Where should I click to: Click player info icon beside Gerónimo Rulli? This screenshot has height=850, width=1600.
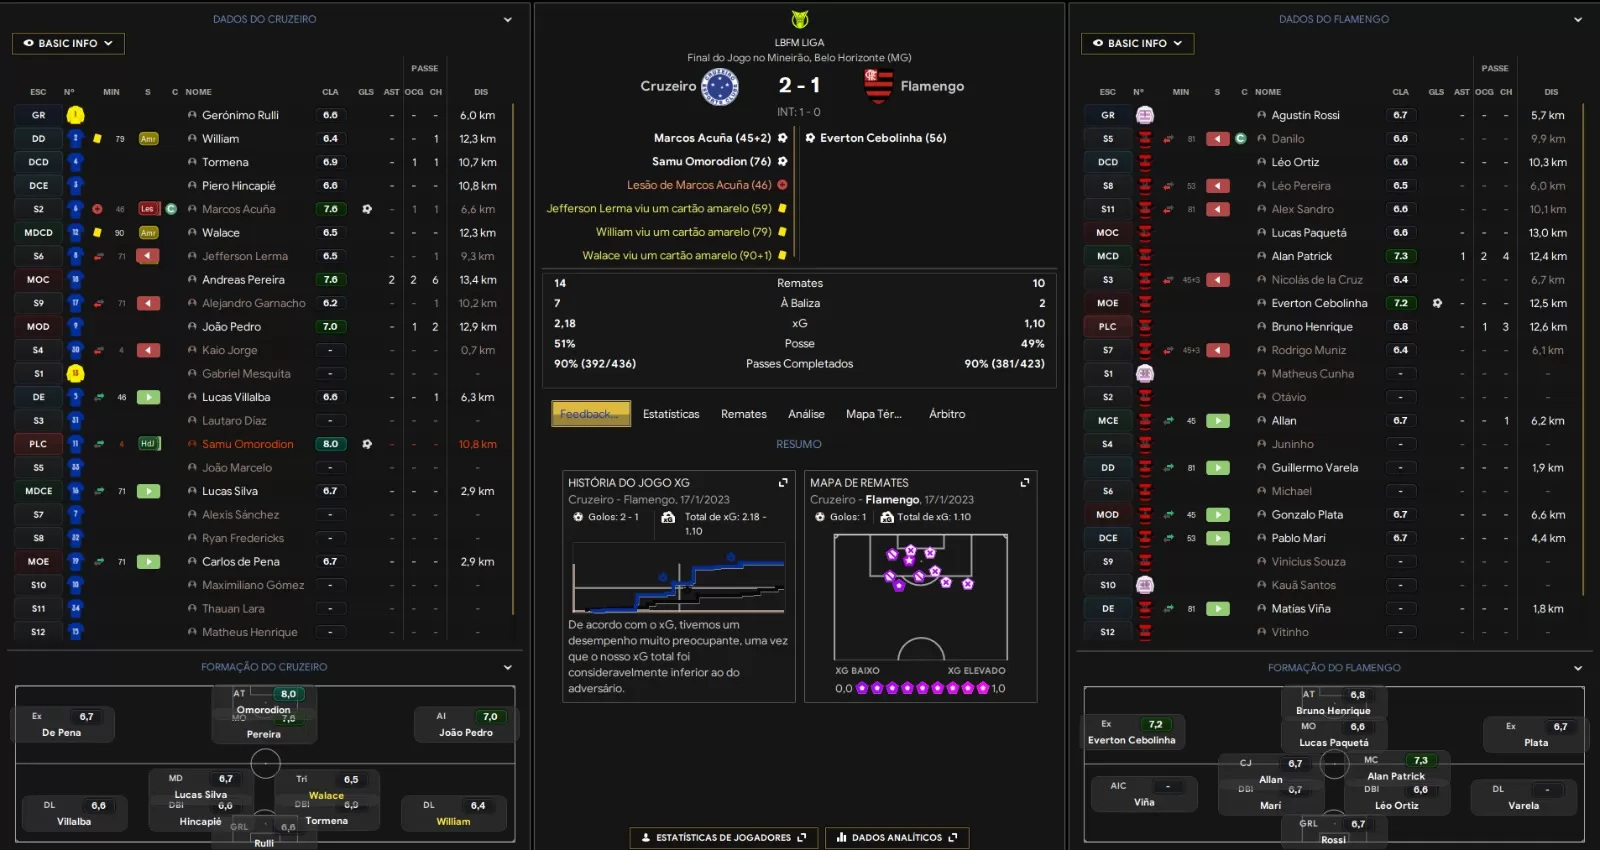192,115
